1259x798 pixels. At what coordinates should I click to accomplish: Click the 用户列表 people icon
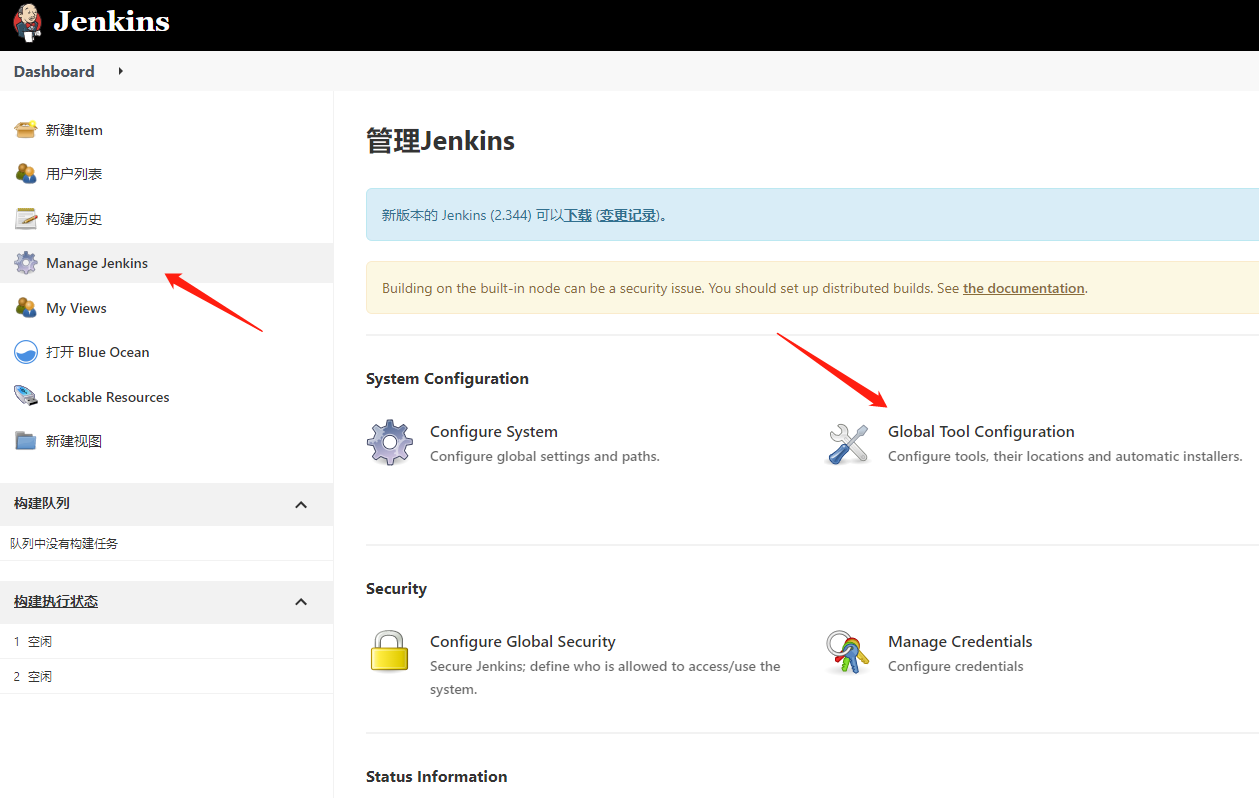tap(26, 173)
